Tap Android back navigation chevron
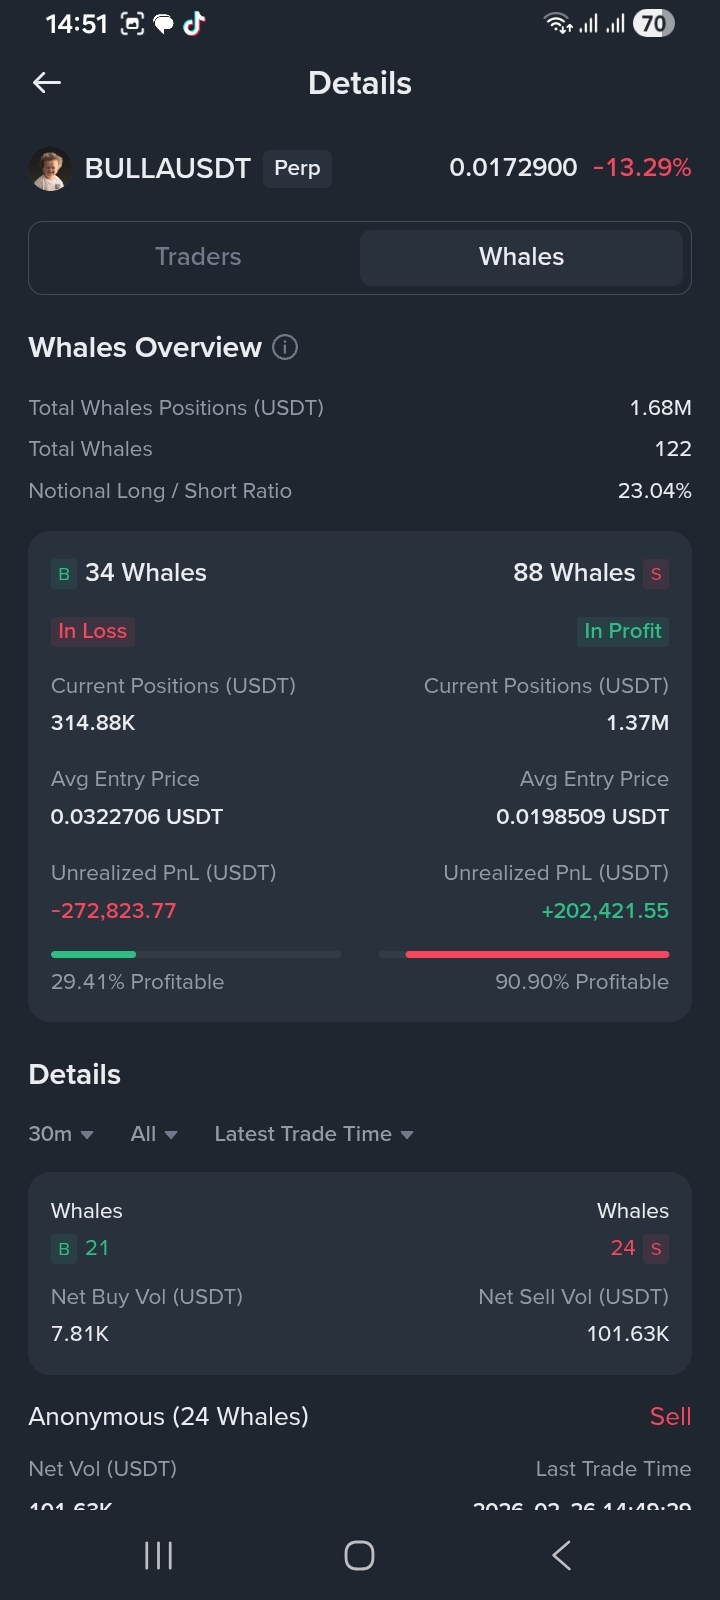 pyautogui.click(x=562, y=1555)
